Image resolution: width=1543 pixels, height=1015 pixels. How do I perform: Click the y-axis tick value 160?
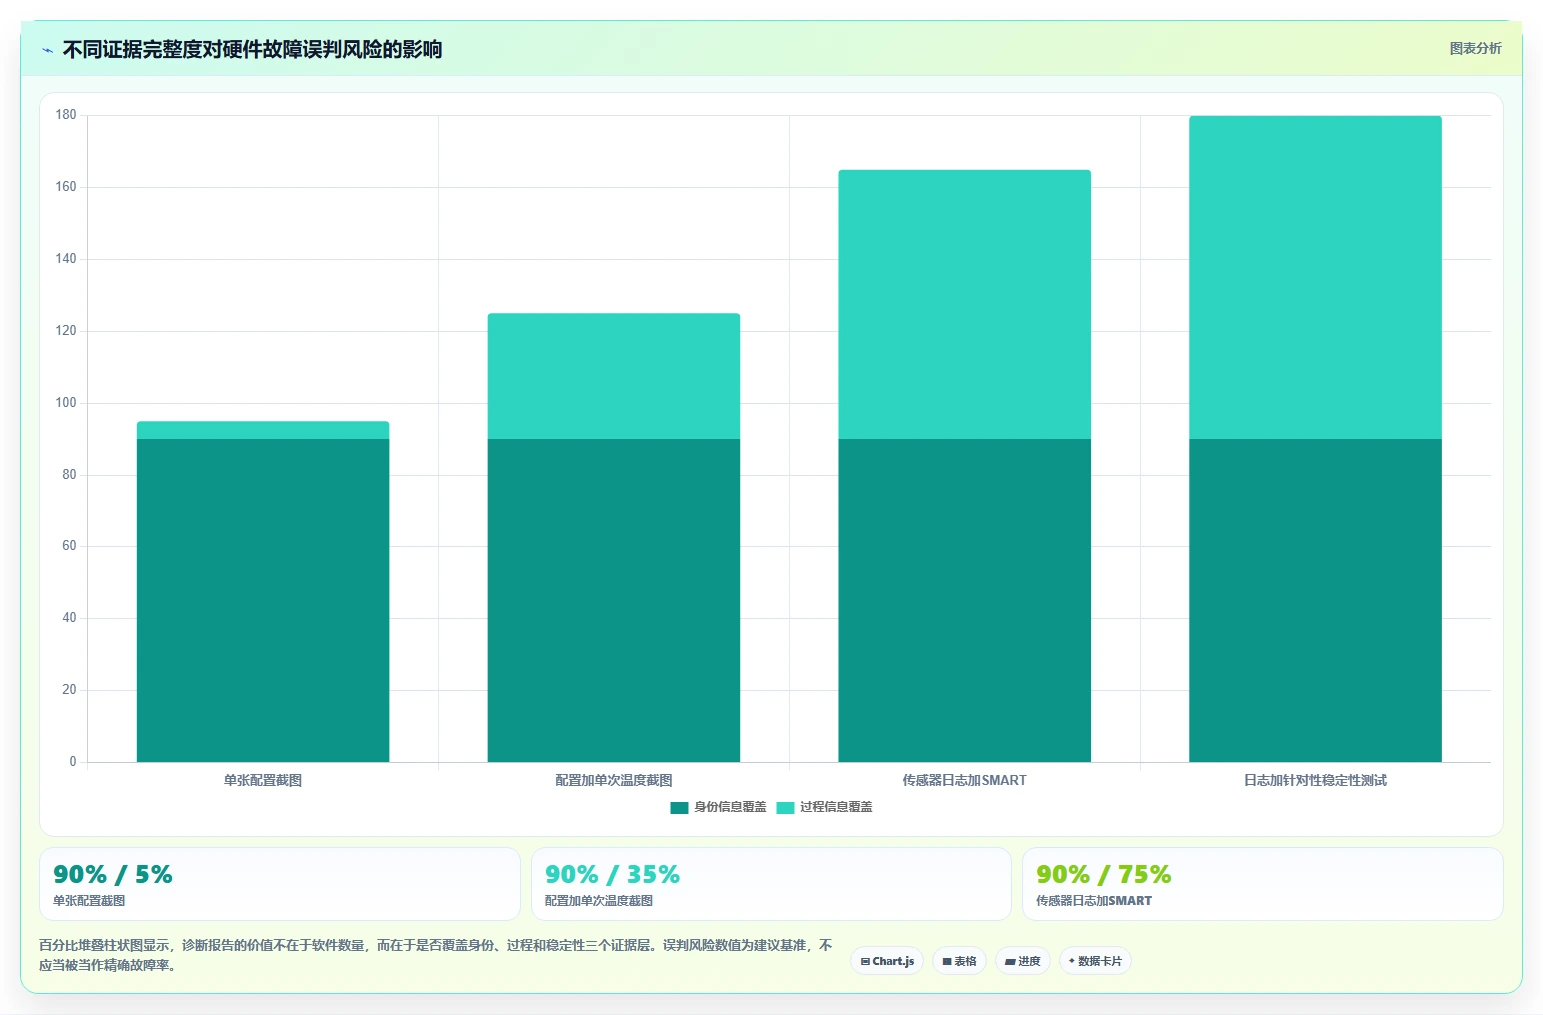pyautogui.click(x=66, y=187)
